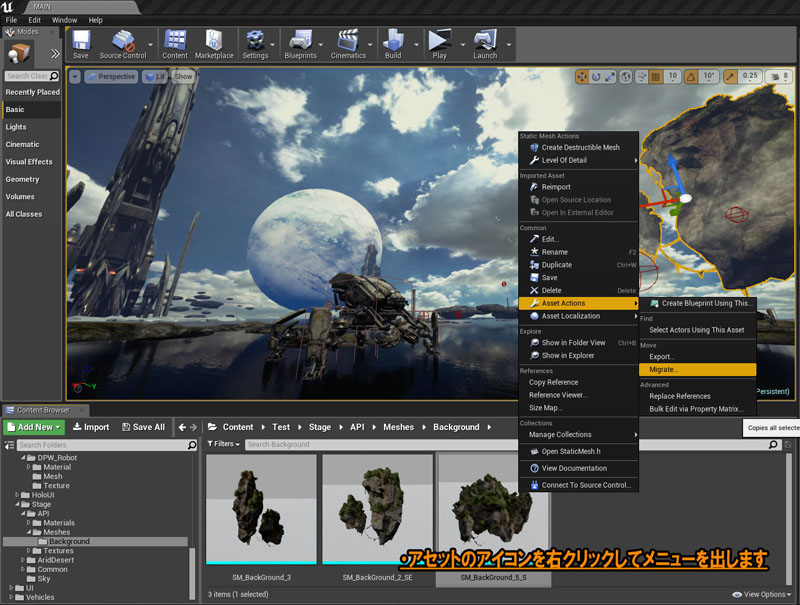Expand the Play options dropdown arrow
The height and width of the screenshot is (605, 800).
click(x=463, y=45)
